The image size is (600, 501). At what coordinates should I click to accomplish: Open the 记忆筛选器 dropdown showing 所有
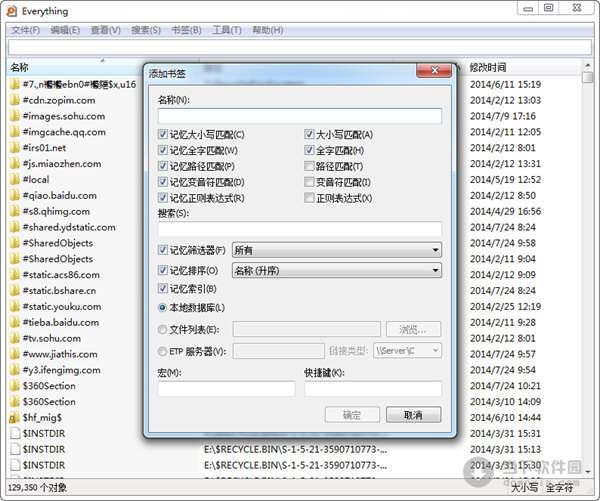click(337, 250)
